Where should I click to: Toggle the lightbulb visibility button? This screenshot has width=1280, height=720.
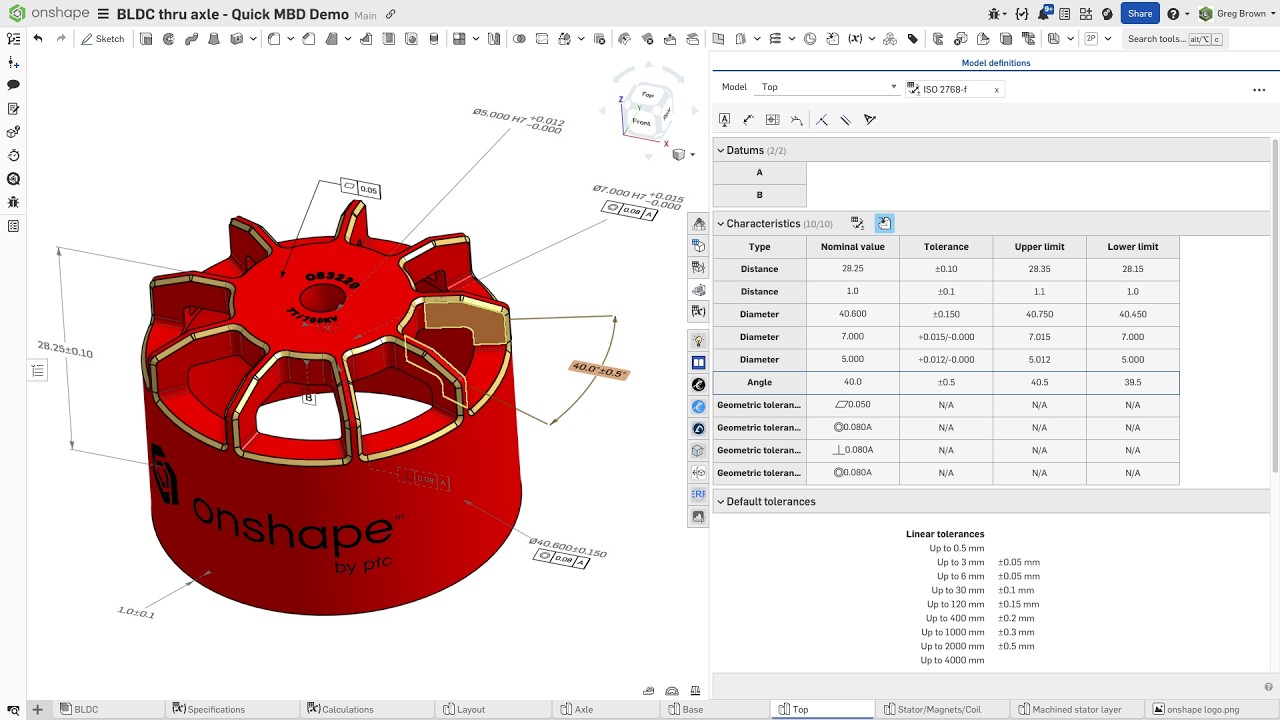coord(699,340)
